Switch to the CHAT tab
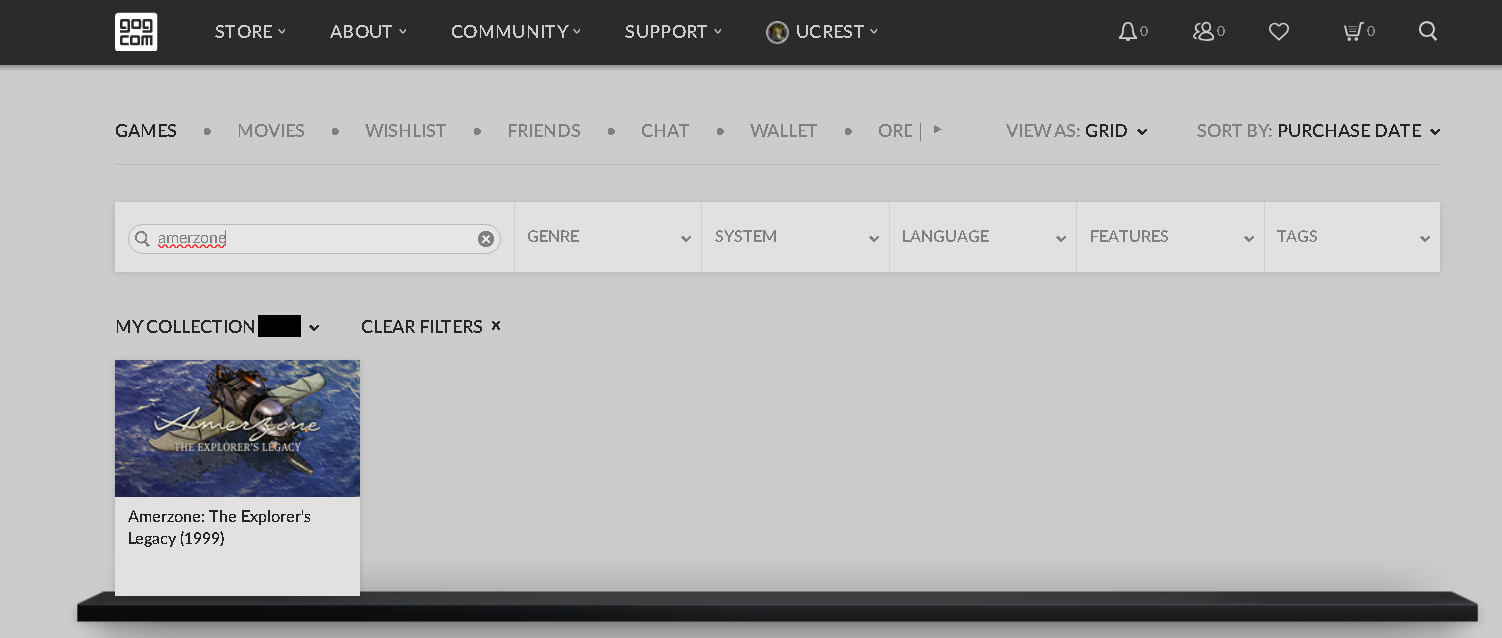 point(665,131)
